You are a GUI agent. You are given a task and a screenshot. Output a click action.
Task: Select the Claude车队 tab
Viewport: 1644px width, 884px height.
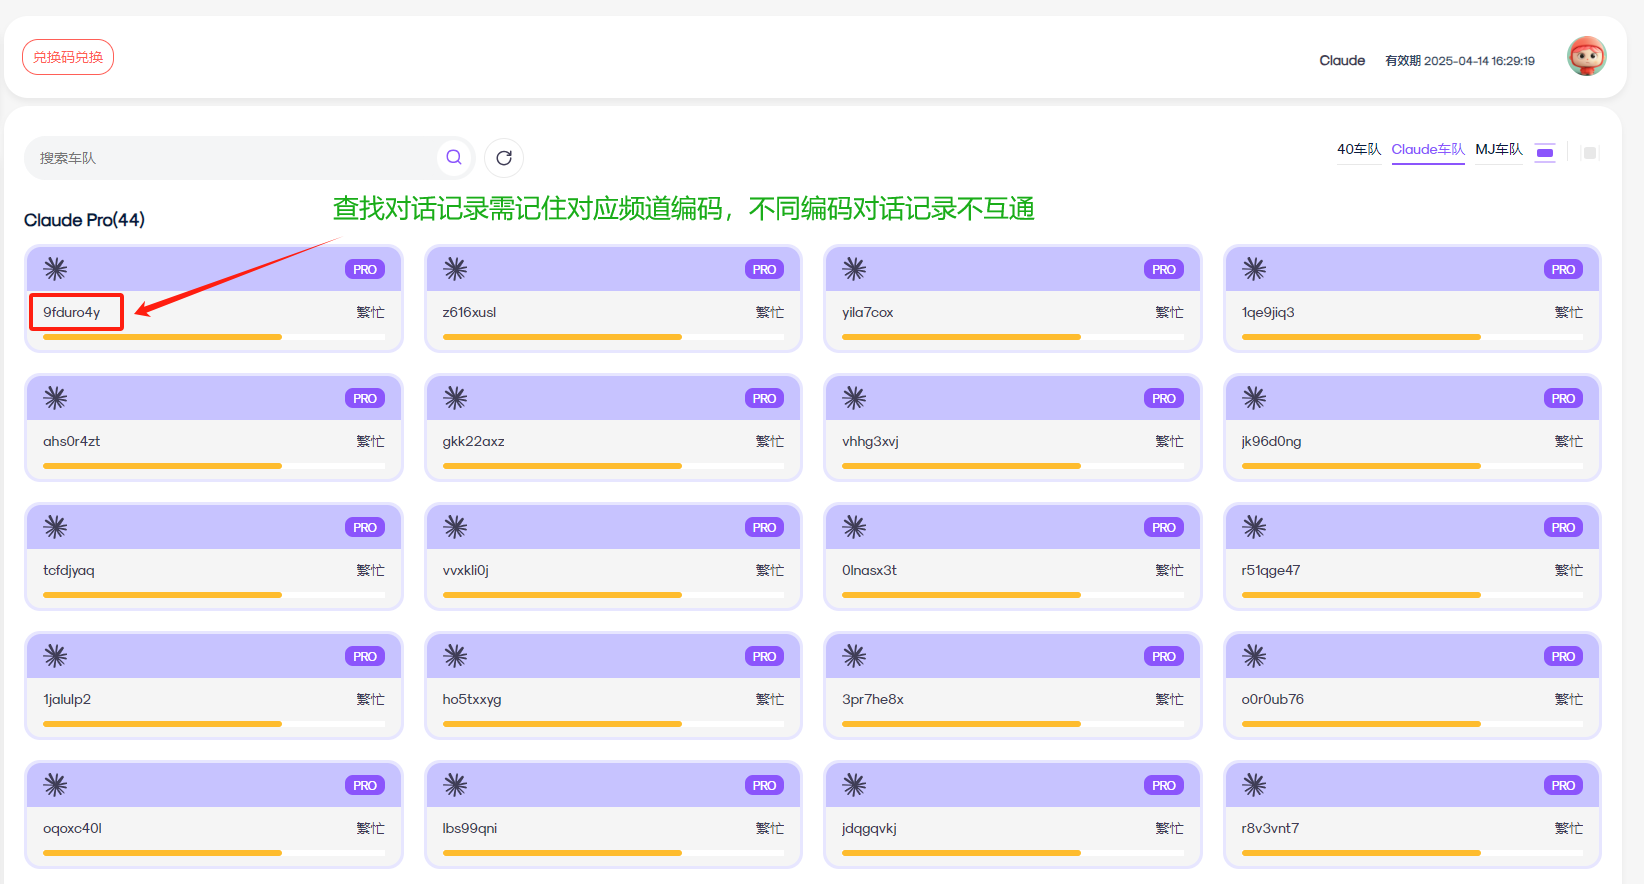tap(1428, 149)
